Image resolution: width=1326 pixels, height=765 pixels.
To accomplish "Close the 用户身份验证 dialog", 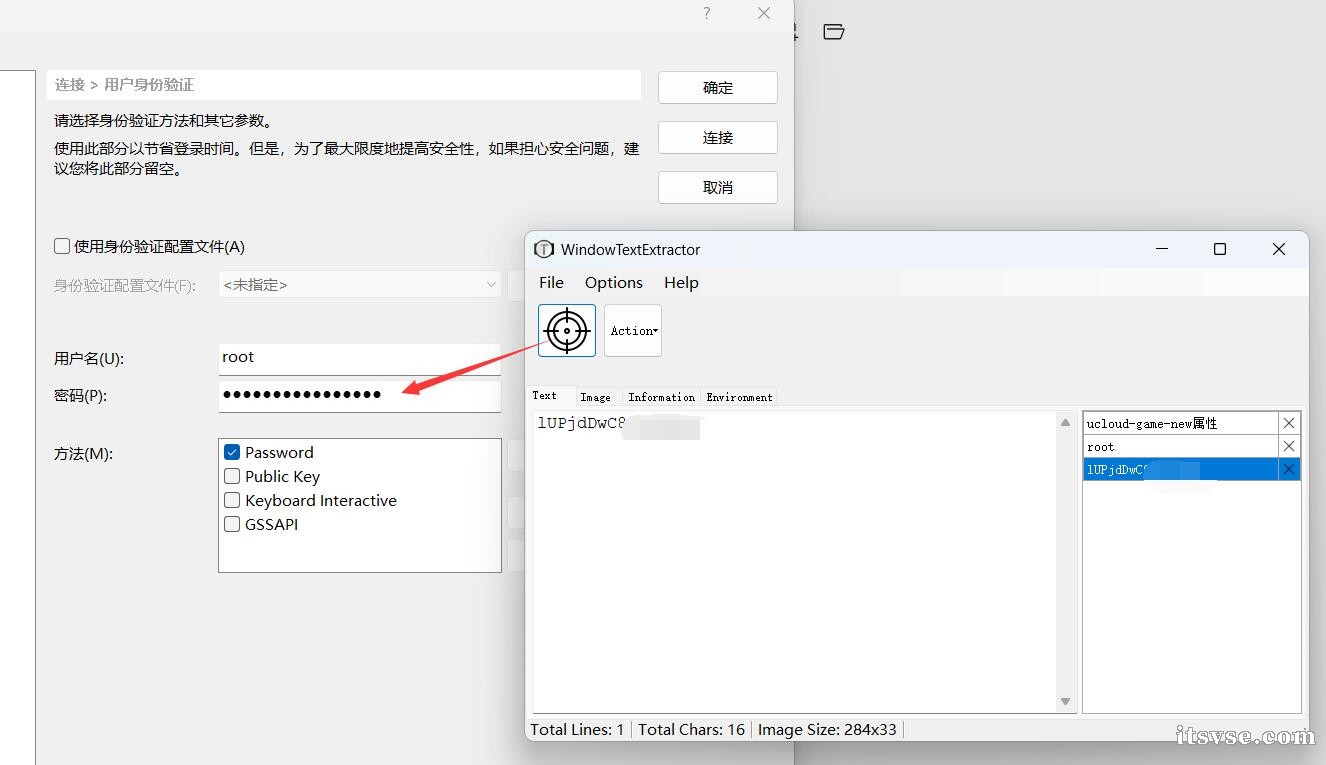I will click(x=764, y=13).
